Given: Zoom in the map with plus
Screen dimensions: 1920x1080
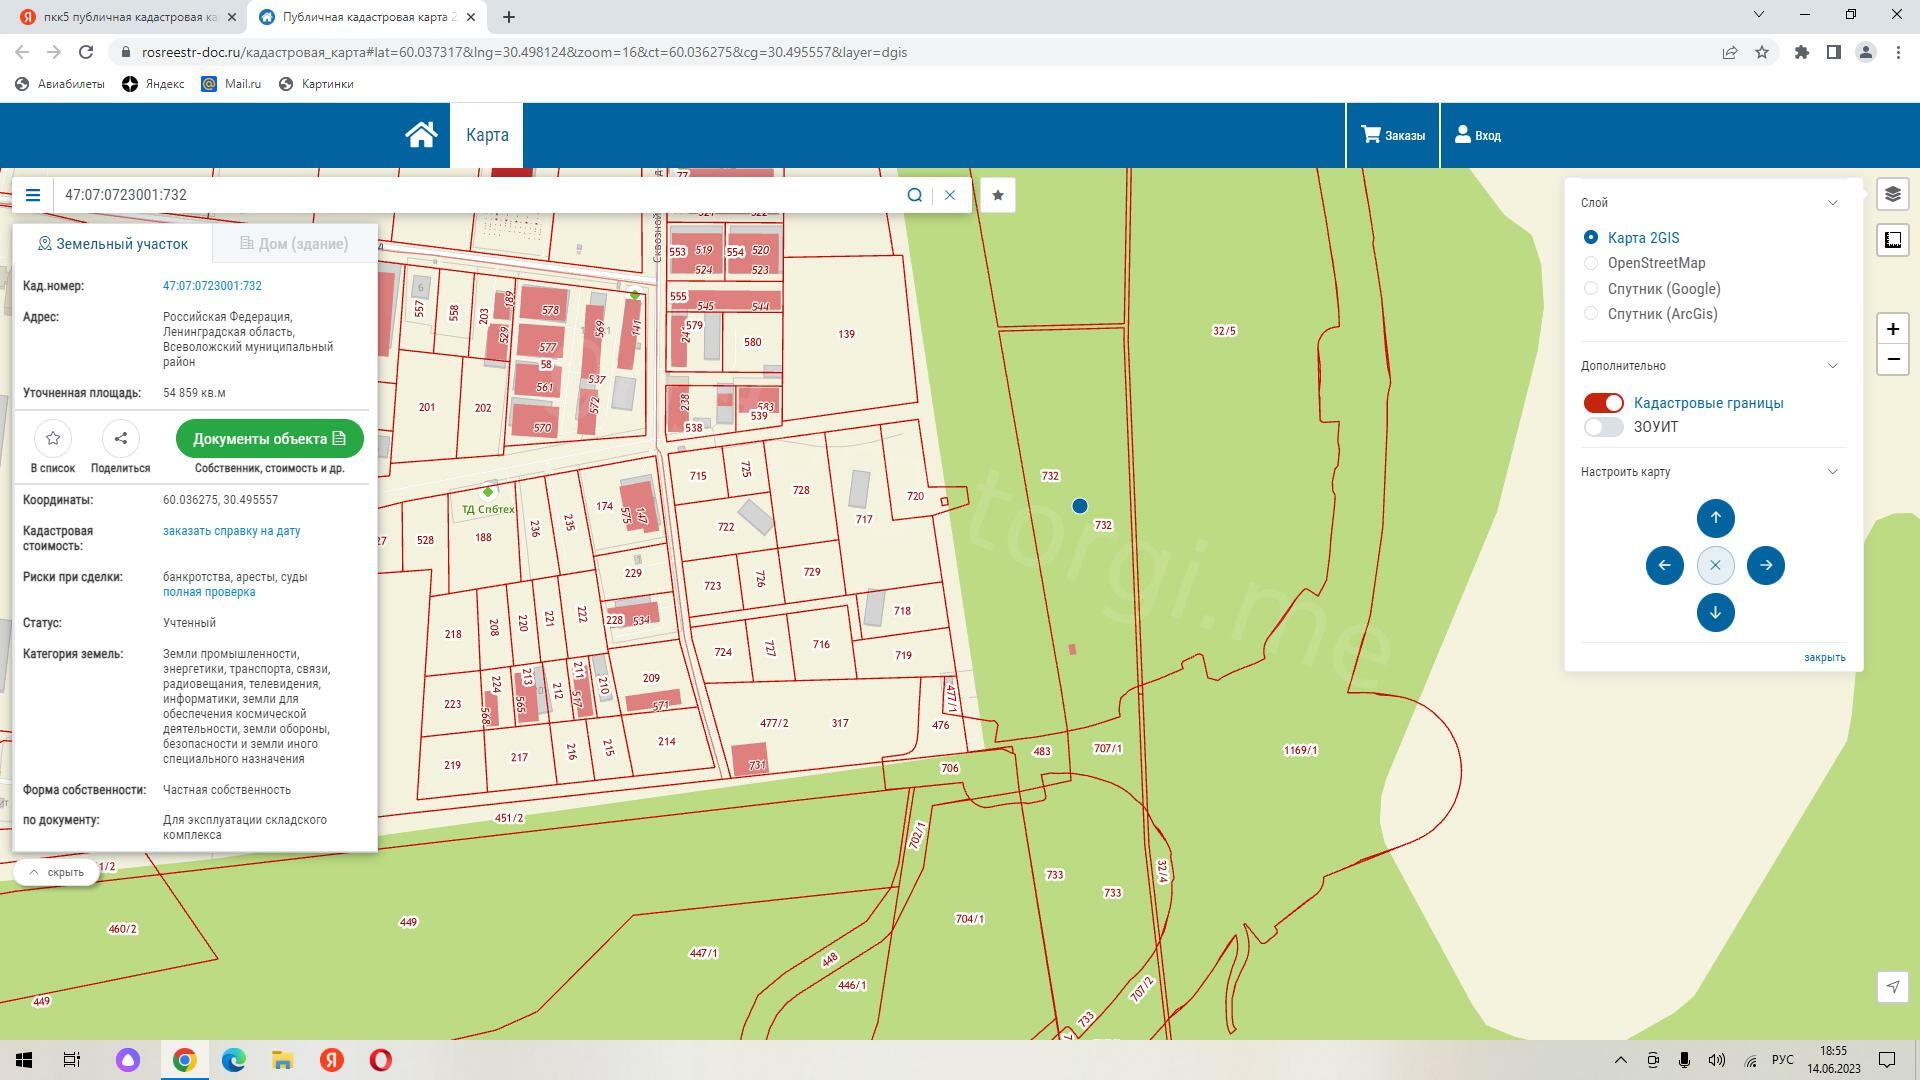Looking at the screenshot, I should tap(1892, 329).
